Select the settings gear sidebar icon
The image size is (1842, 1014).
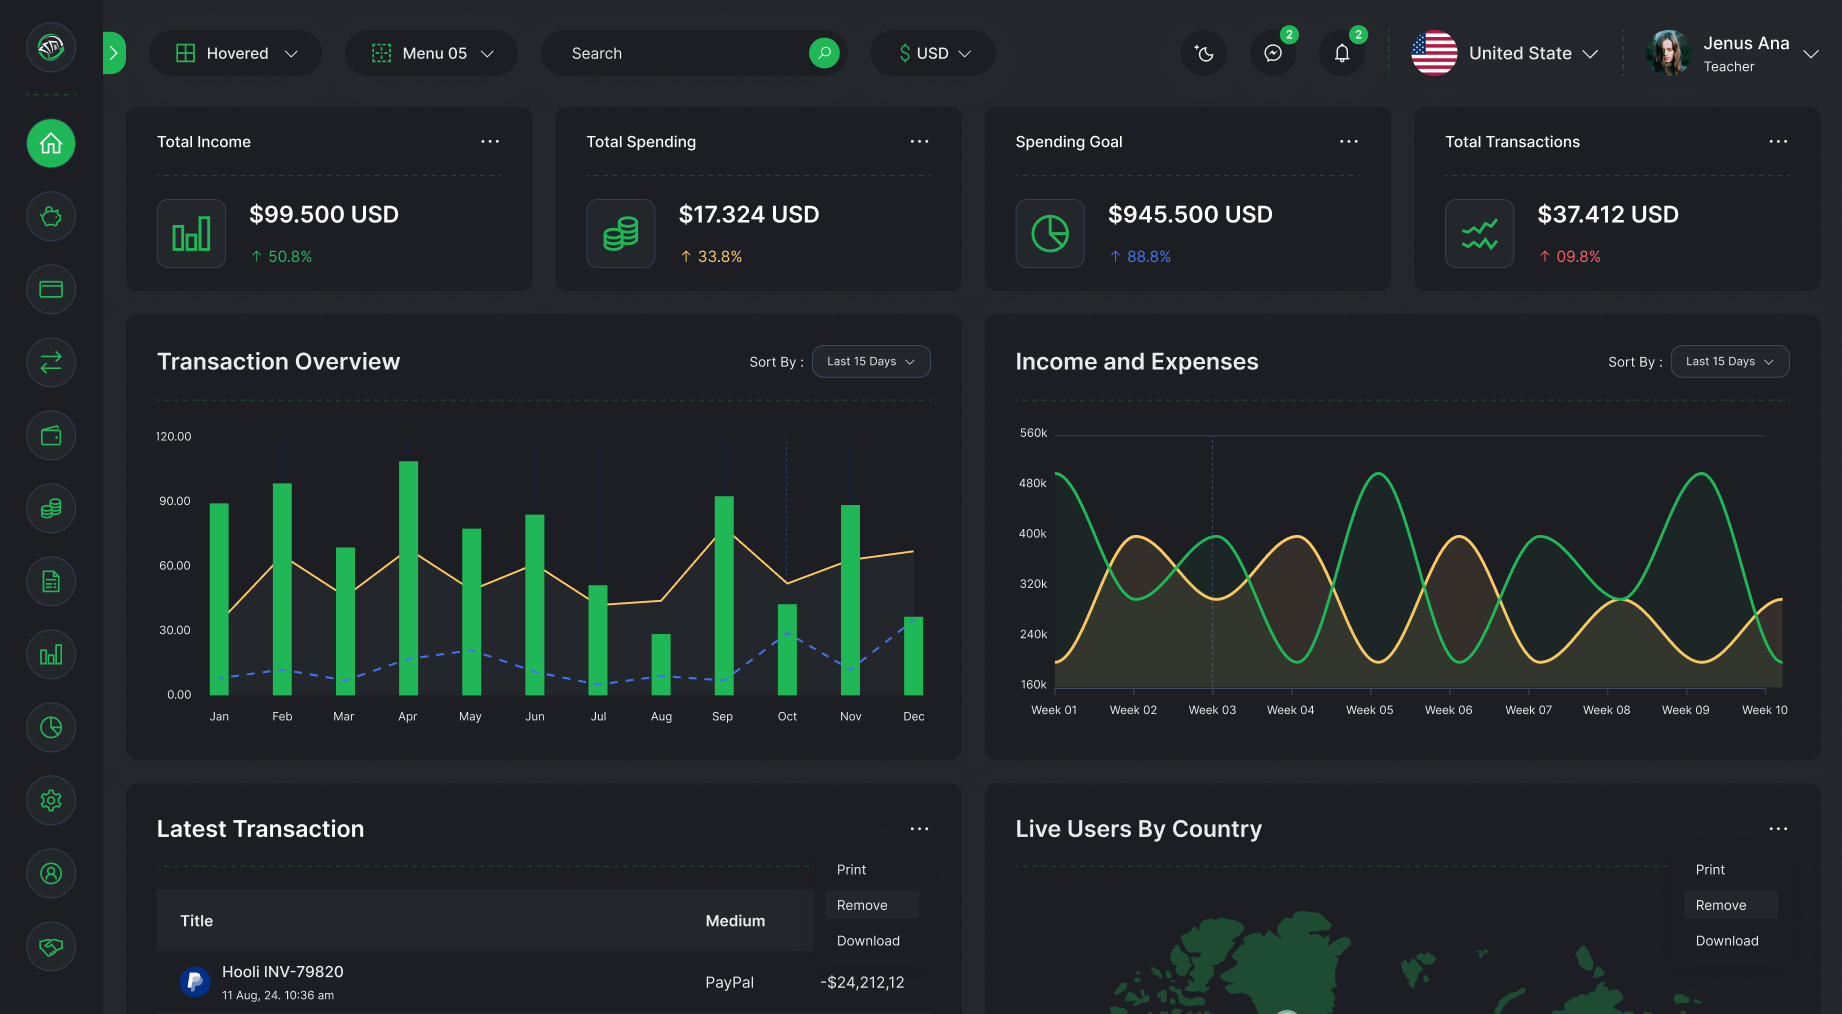pos(51,801)
